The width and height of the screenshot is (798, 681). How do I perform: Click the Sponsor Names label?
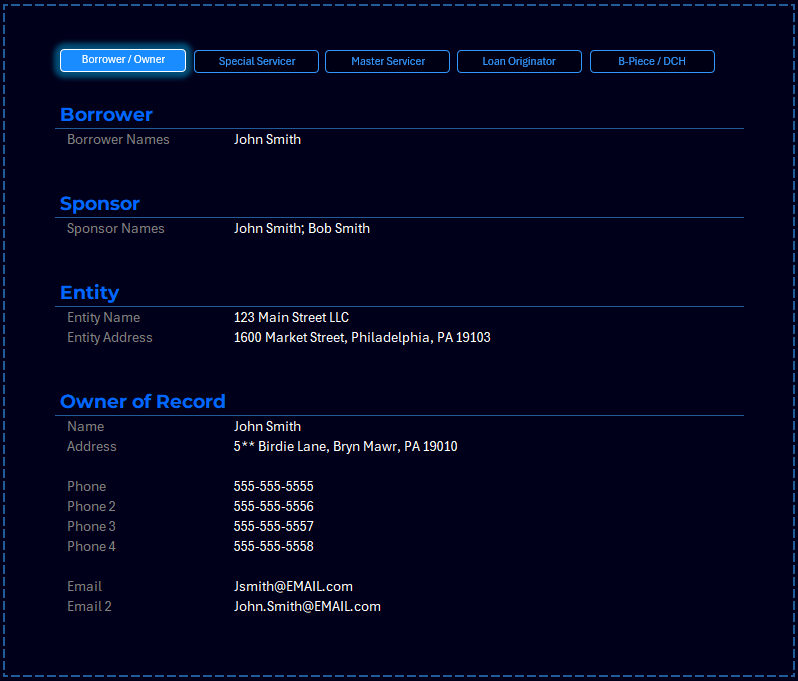[x=116, y=229]
